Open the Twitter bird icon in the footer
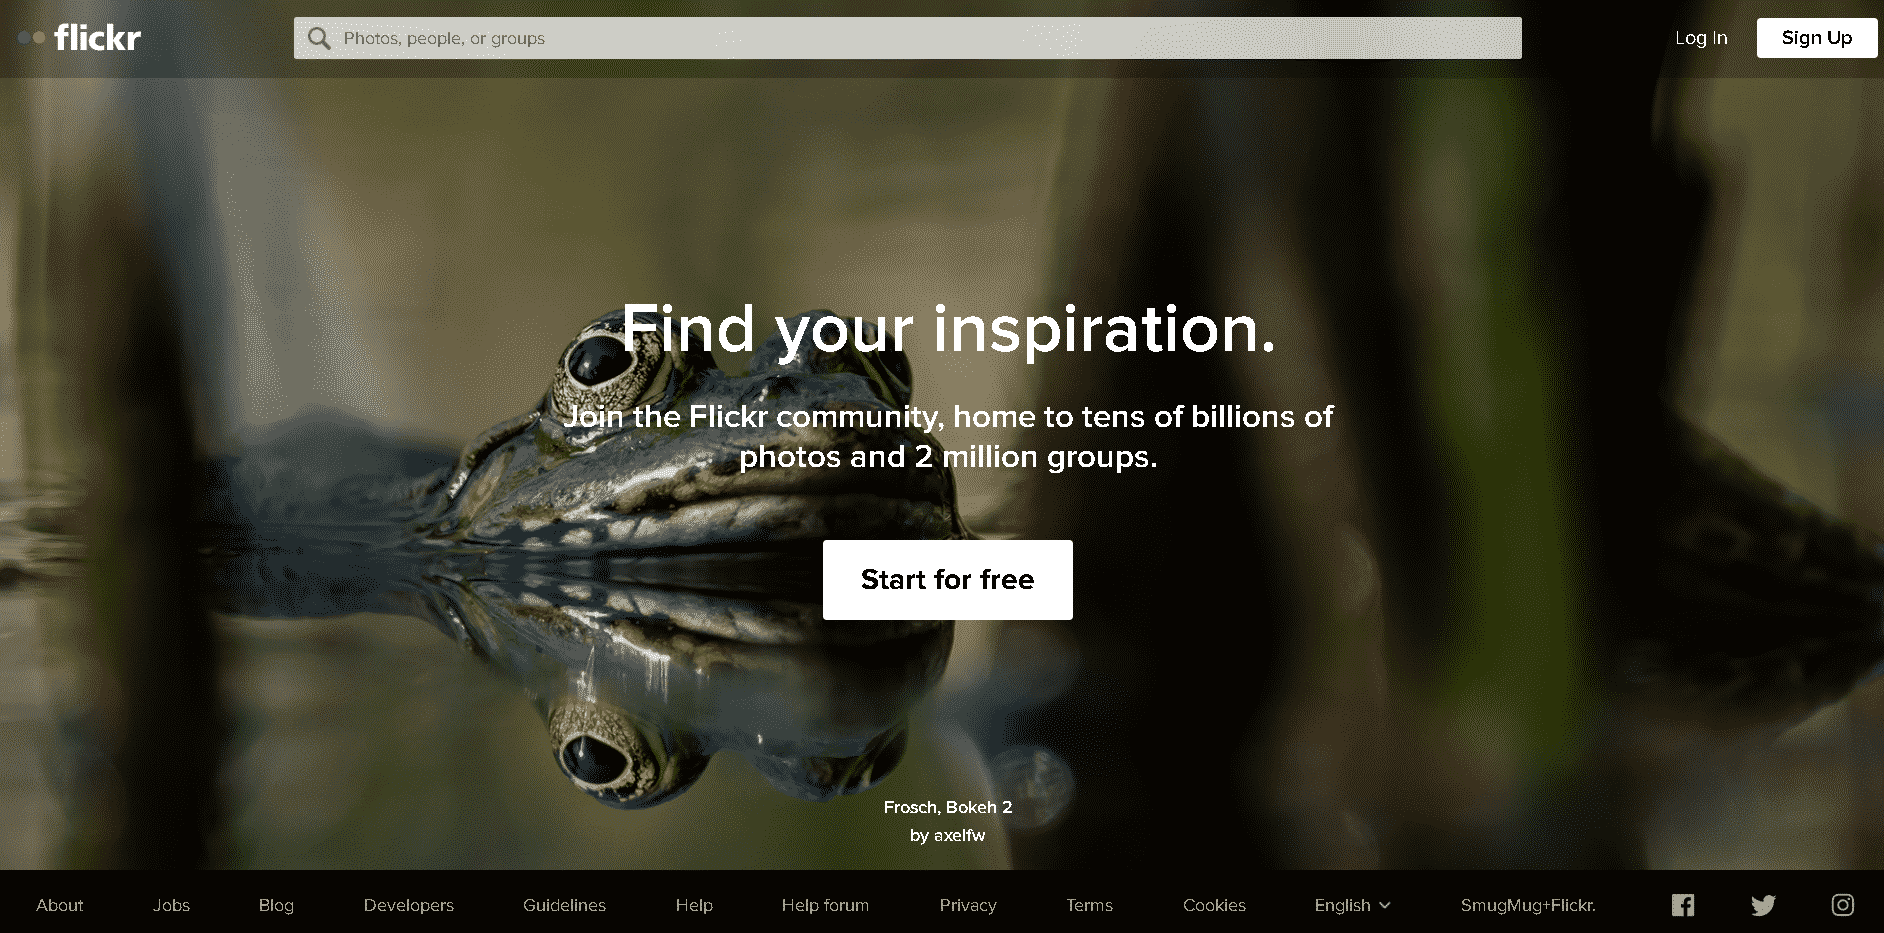 pyautogui.click(x=1763, y=905)
